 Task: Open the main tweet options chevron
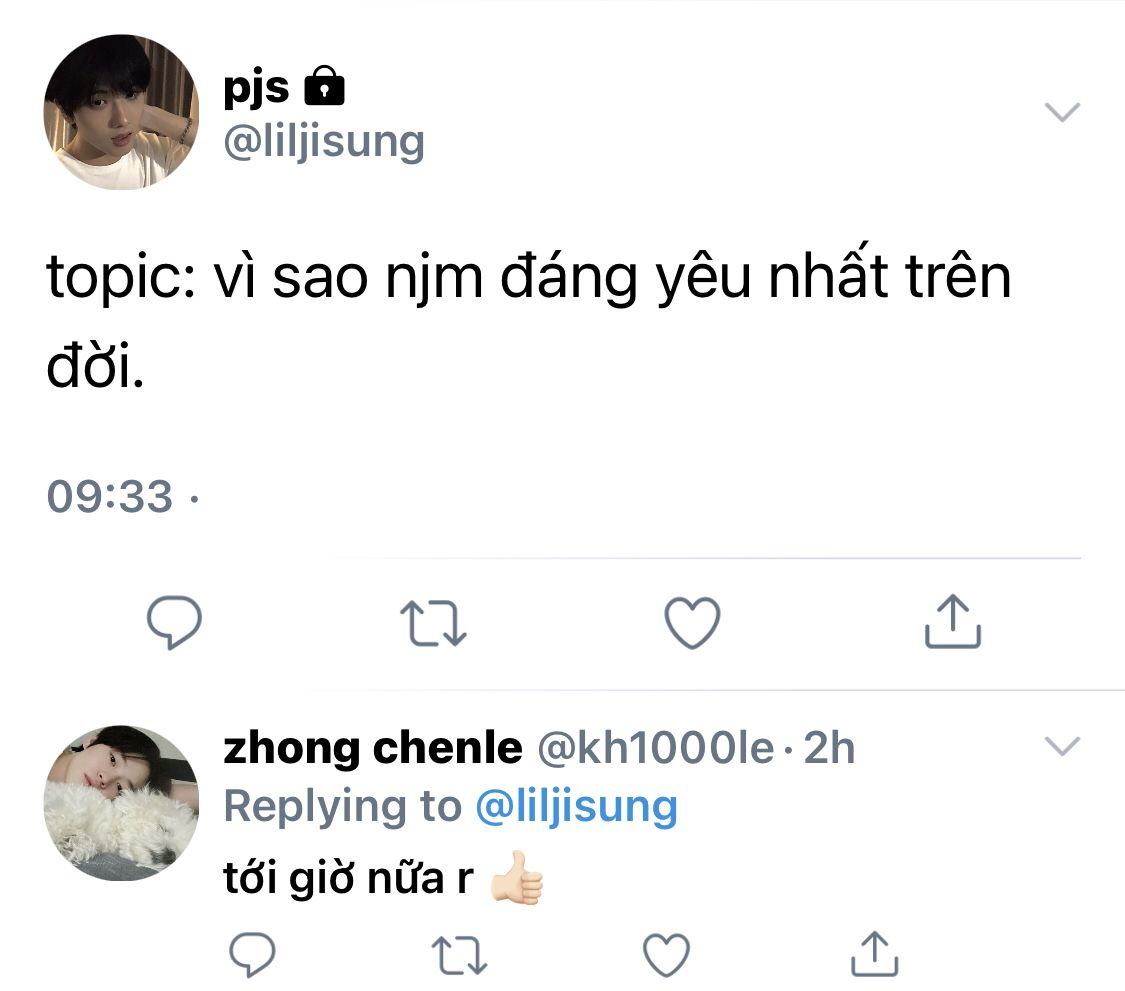pyautogui.click(x=1062, y=111)
